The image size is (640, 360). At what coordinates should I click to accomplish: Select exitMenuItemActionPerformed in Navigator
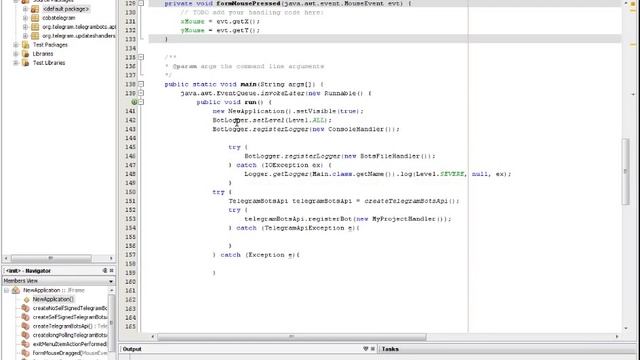click(x=69, y=344)
